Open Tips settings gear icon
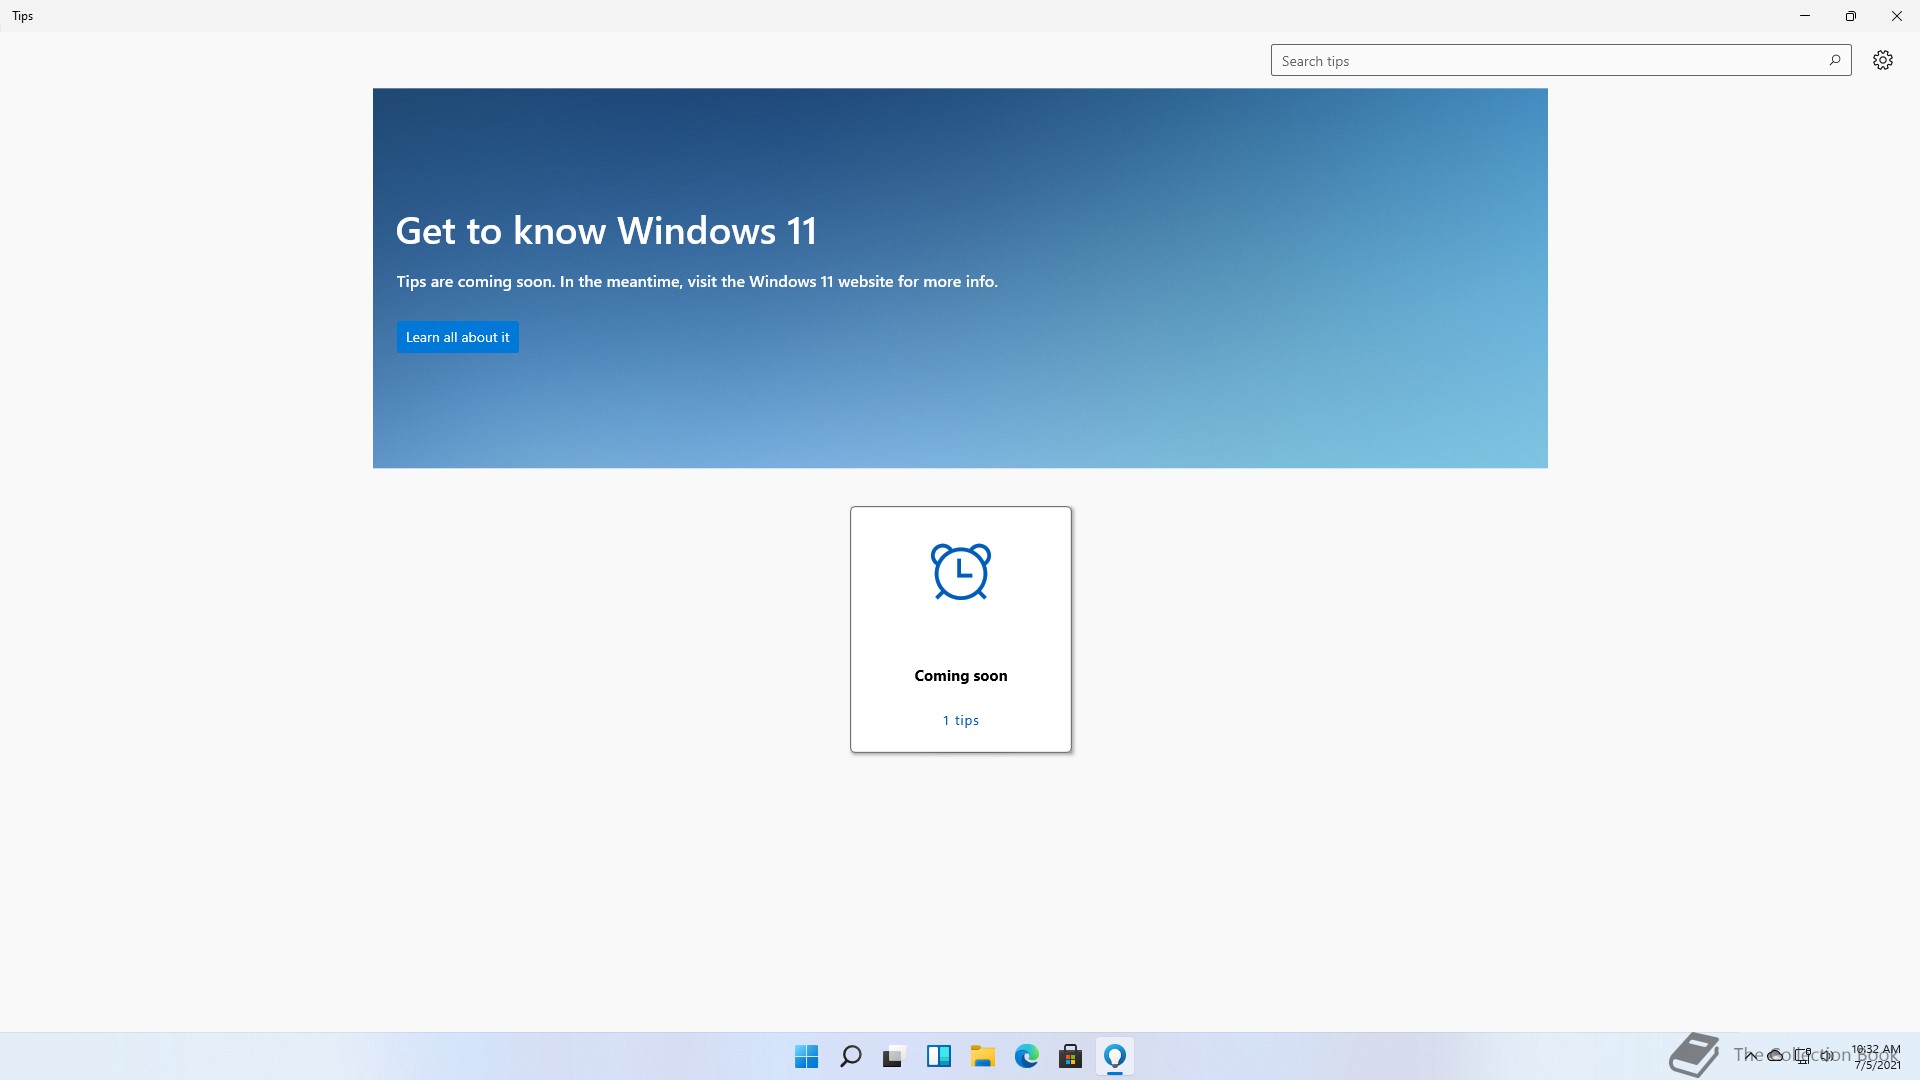This screenshot has width=1920, height=1080. coord(1882,60)
